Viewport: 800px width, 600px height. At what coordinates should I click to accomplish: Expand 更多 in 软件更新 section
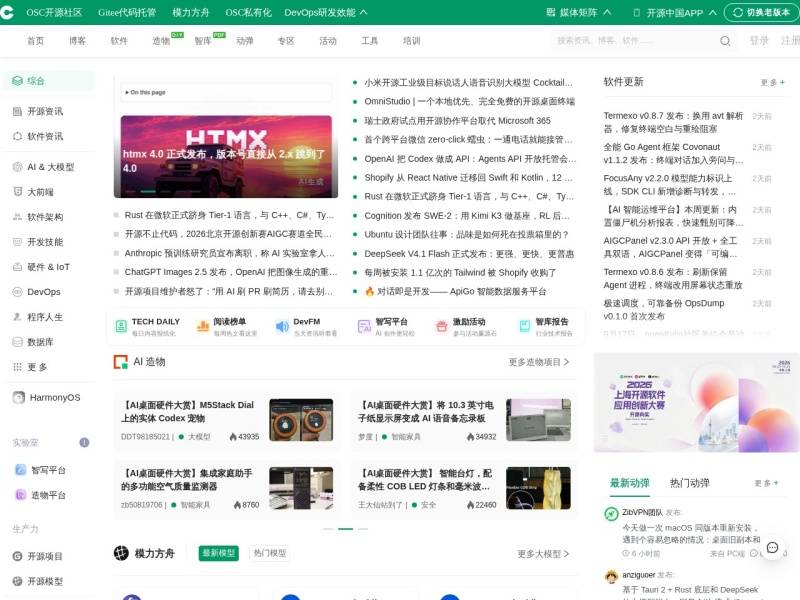772,82
